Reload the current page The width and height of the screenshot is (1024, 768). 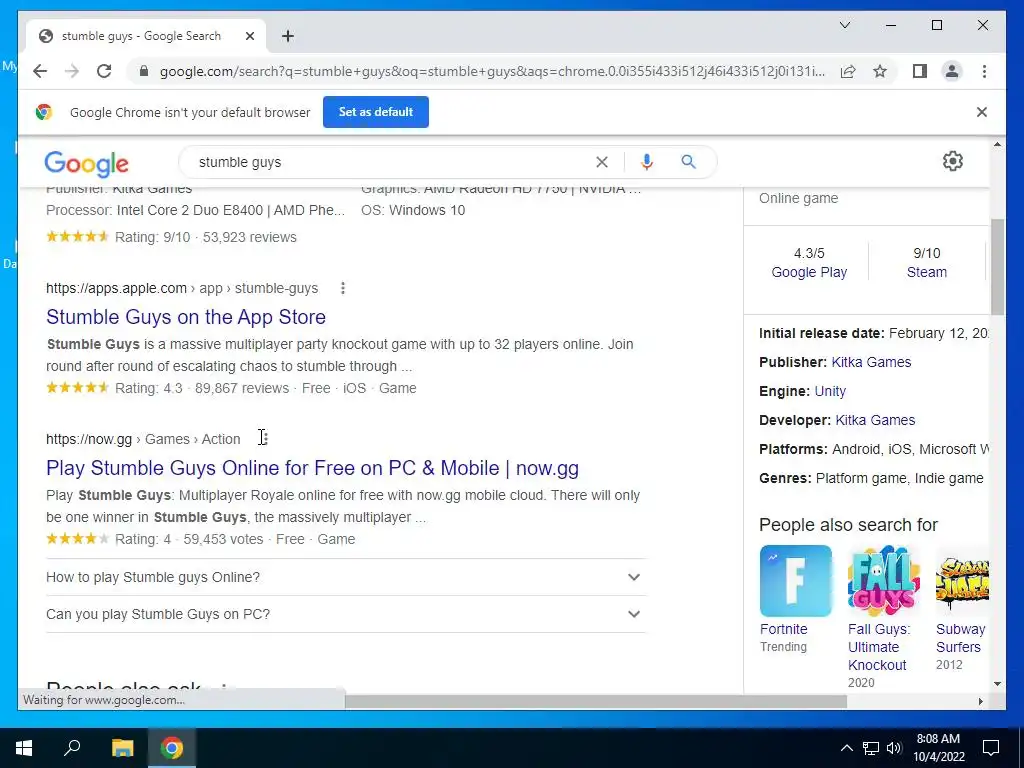(x=104, y=71)
